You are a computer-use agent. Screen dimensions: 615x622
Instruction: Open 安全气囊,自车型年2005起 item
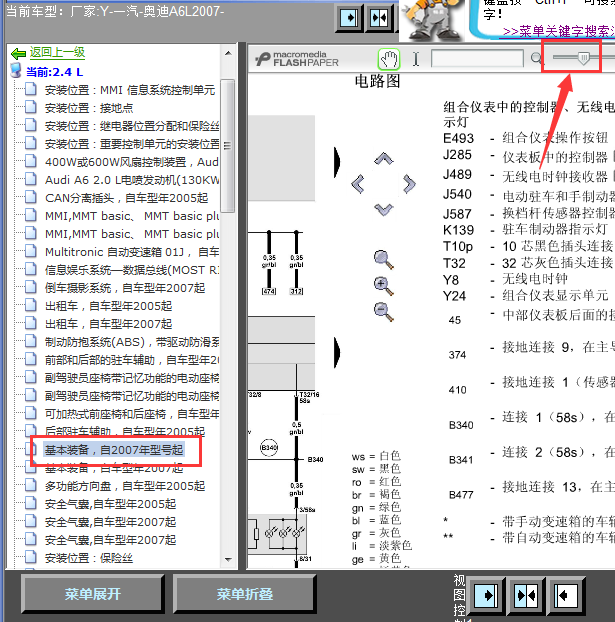click(110, 504)
